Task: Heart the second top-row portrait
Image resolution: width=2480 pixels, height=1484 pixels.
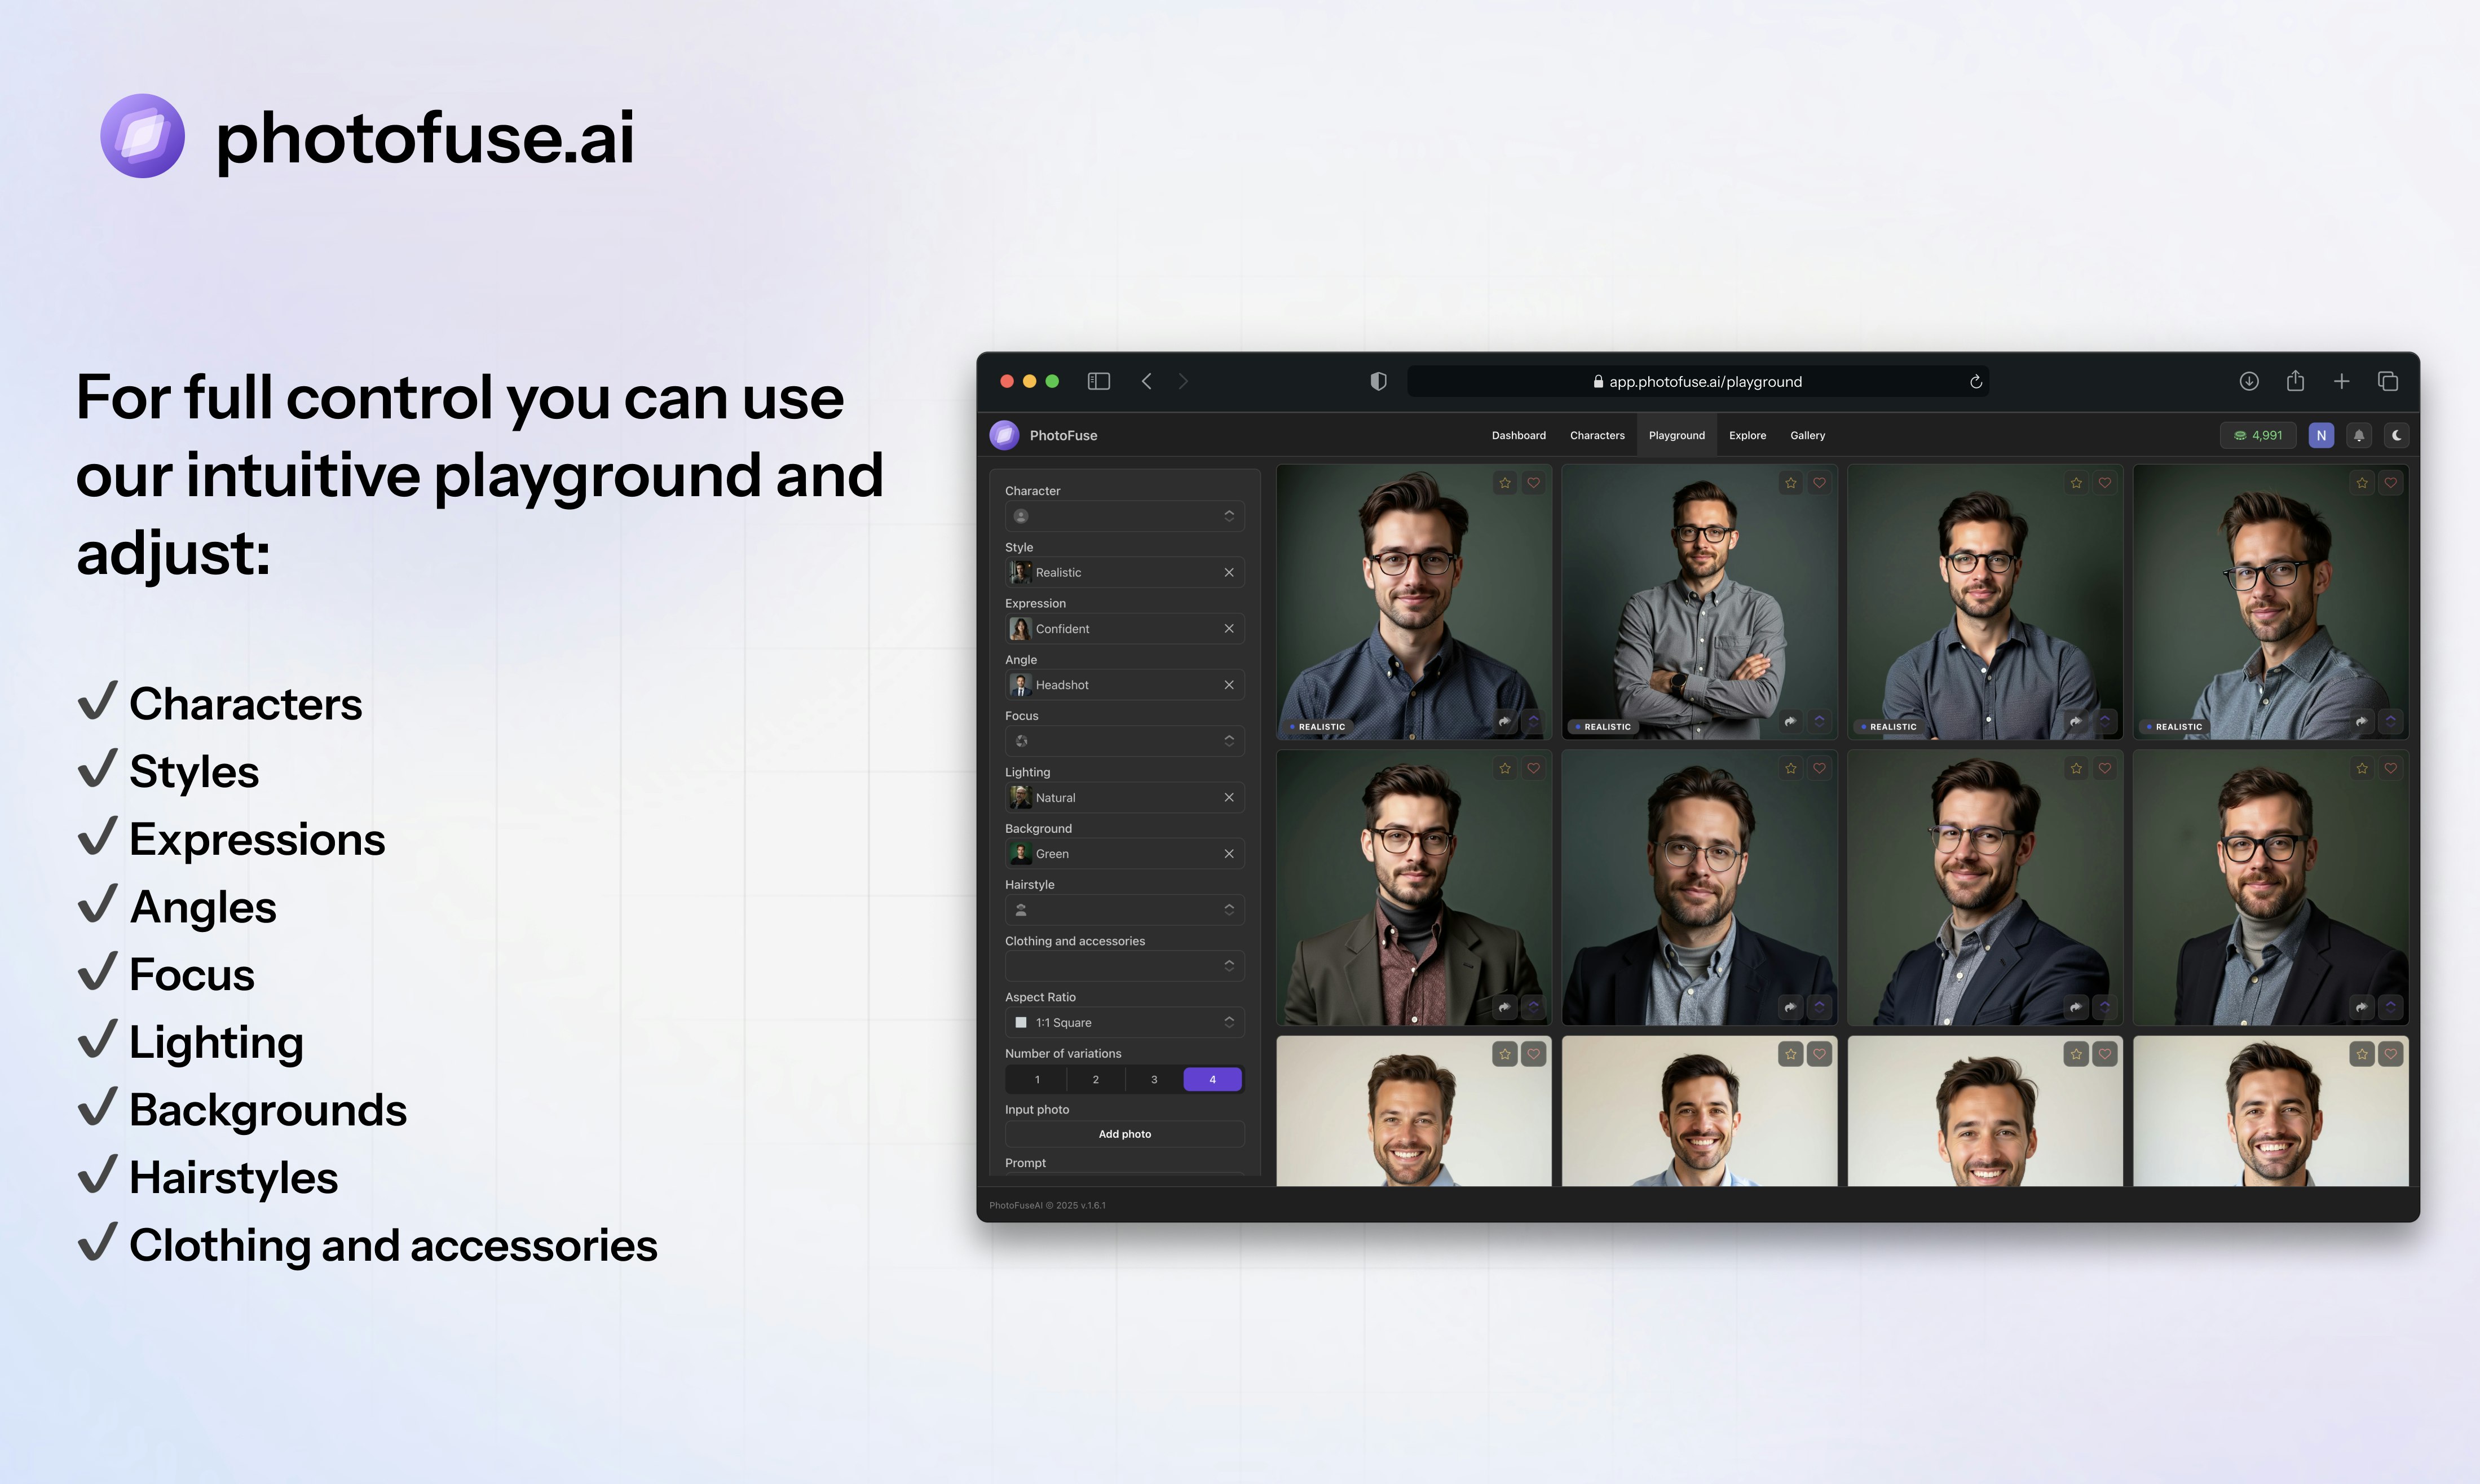Action: [x=1819, y=483]
